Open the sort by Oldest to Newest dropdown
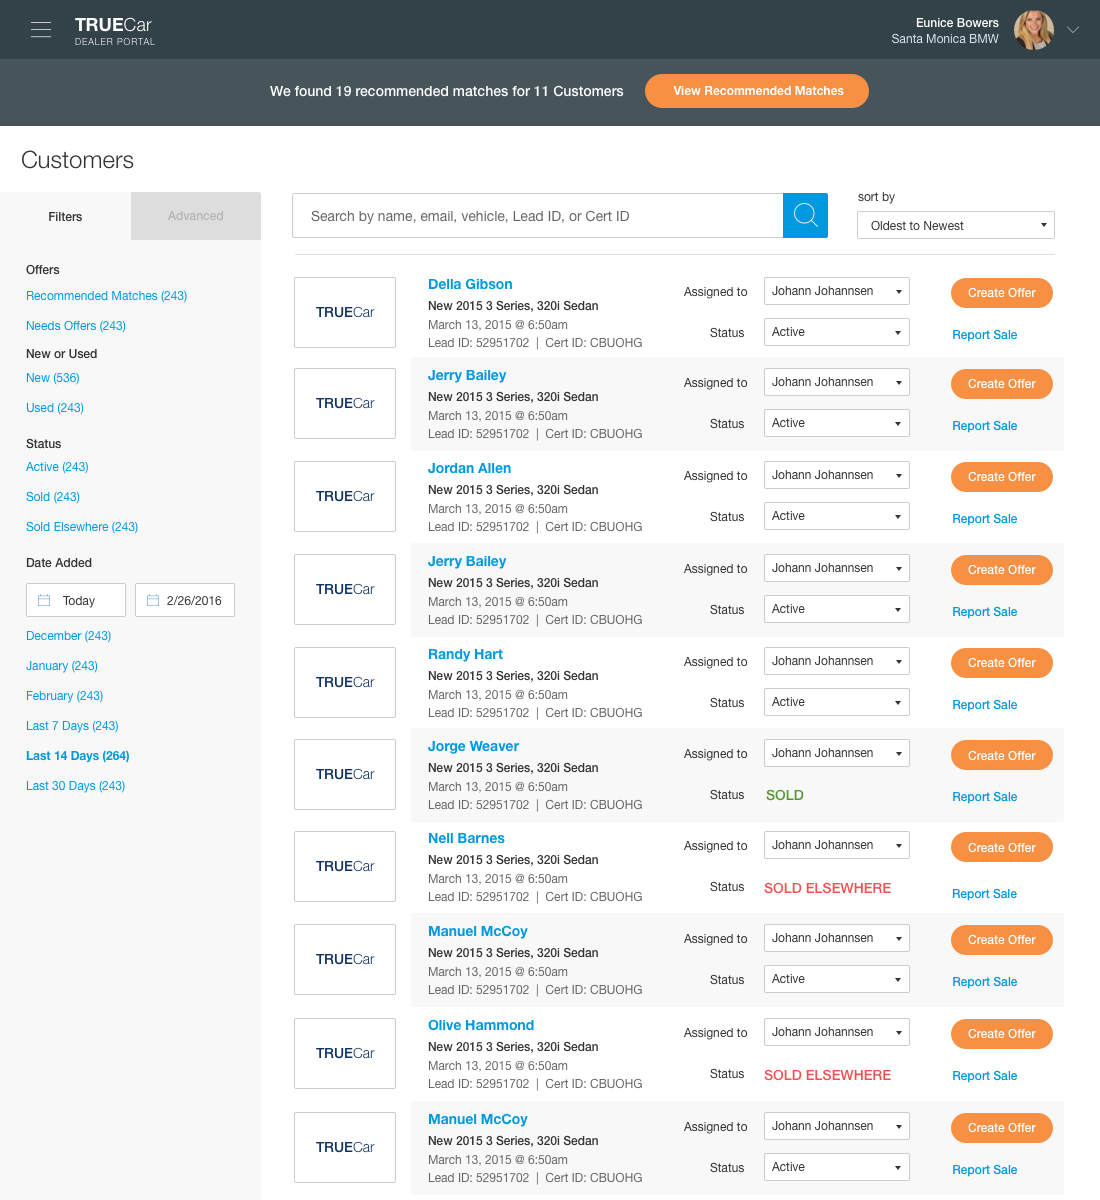1100x1200 pixels. click(955, 225)
